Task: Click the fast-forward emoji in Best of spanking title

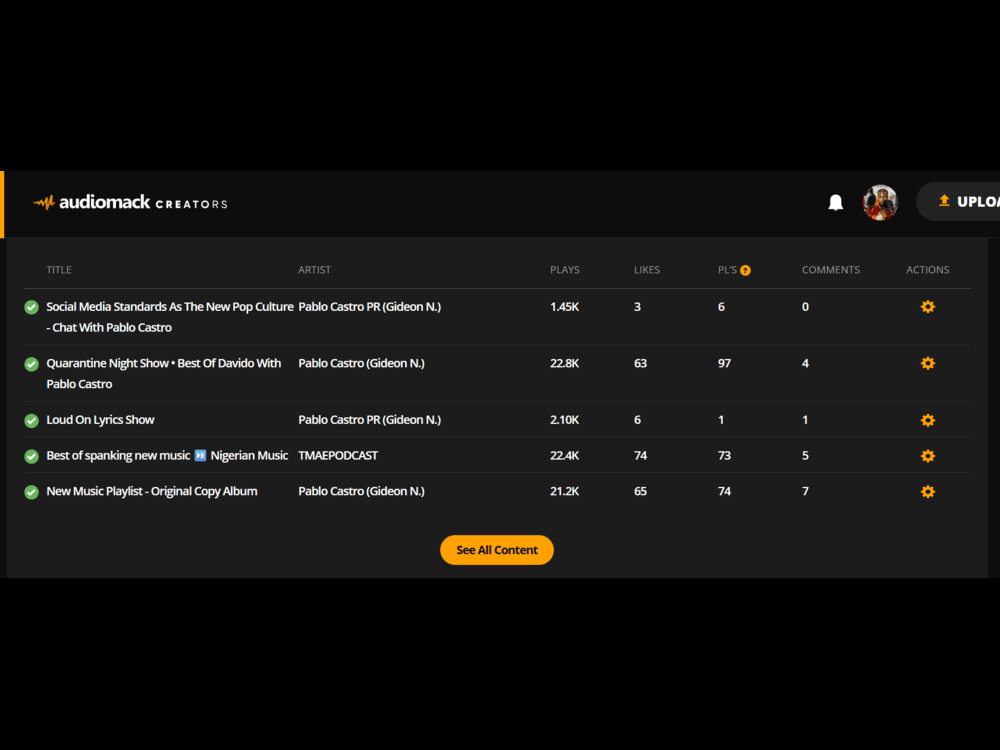Action: (200, 455)
